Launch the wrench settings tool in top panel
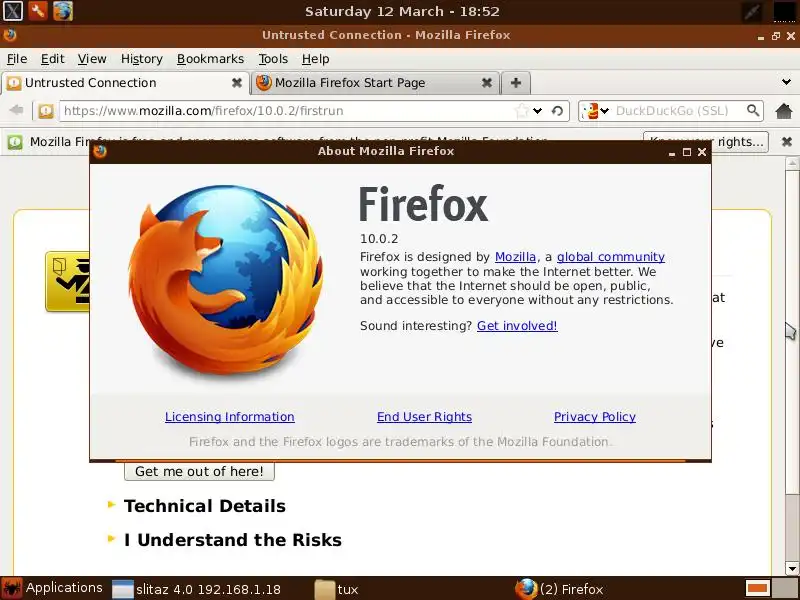The width and height of the screenshot is (800, 600). (38, 11)
